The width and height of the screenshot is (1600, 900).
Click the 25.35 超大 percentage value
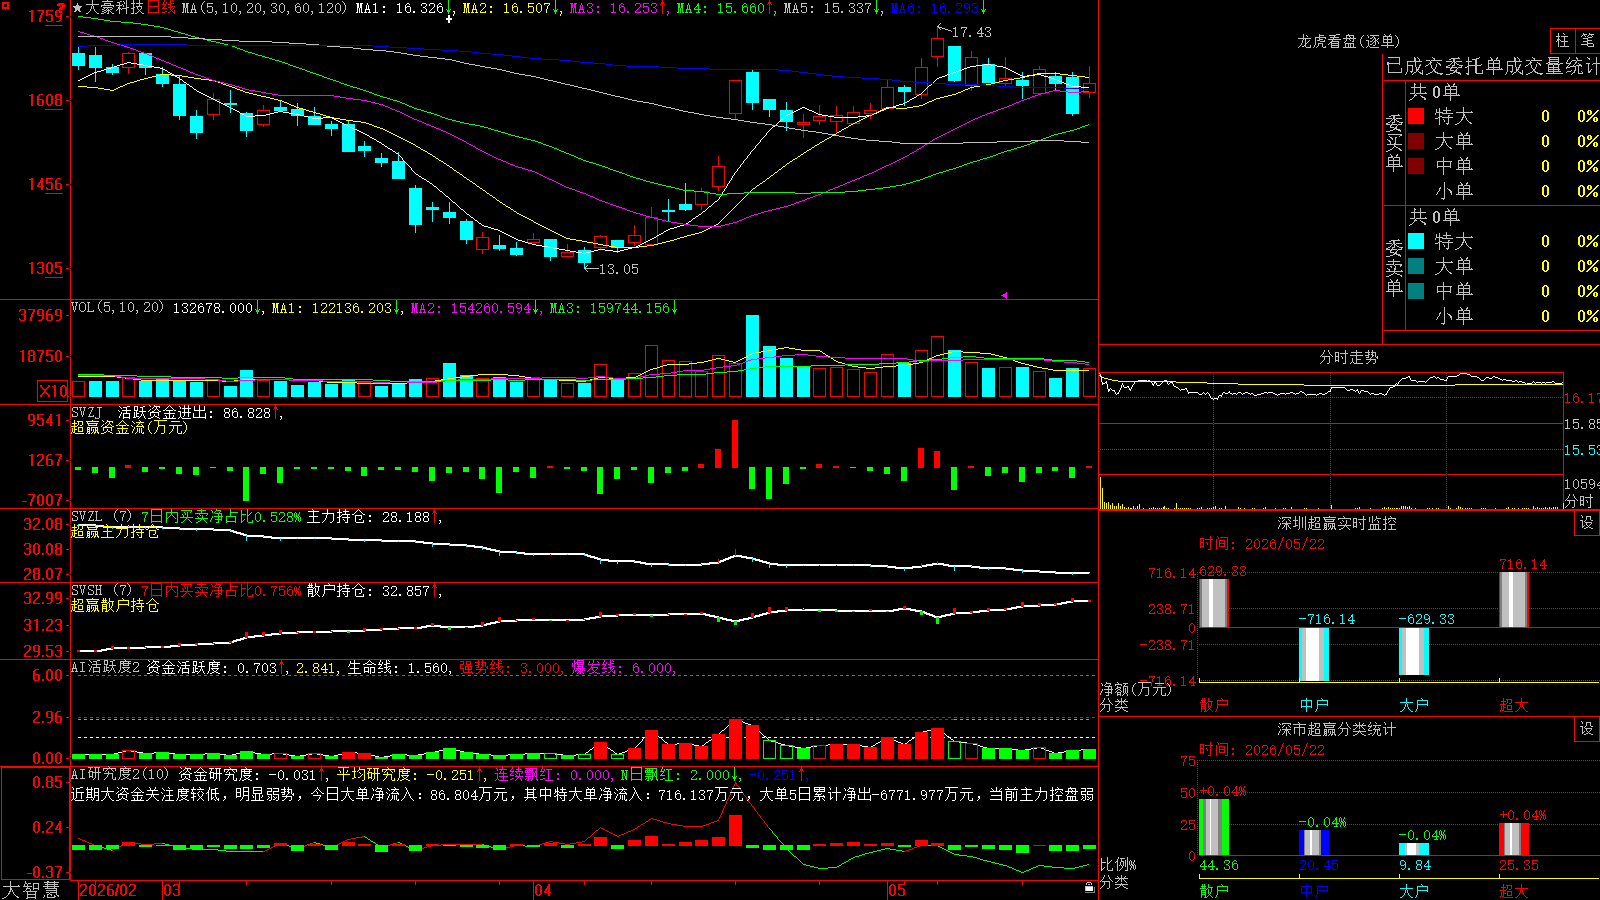tap(1519, 865)
